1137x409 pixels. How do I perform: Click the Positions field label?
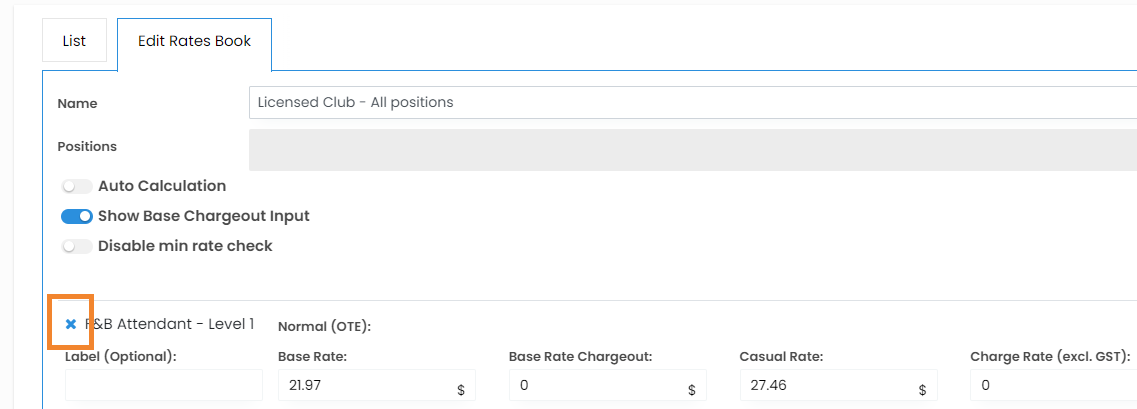tap(87, 146)
